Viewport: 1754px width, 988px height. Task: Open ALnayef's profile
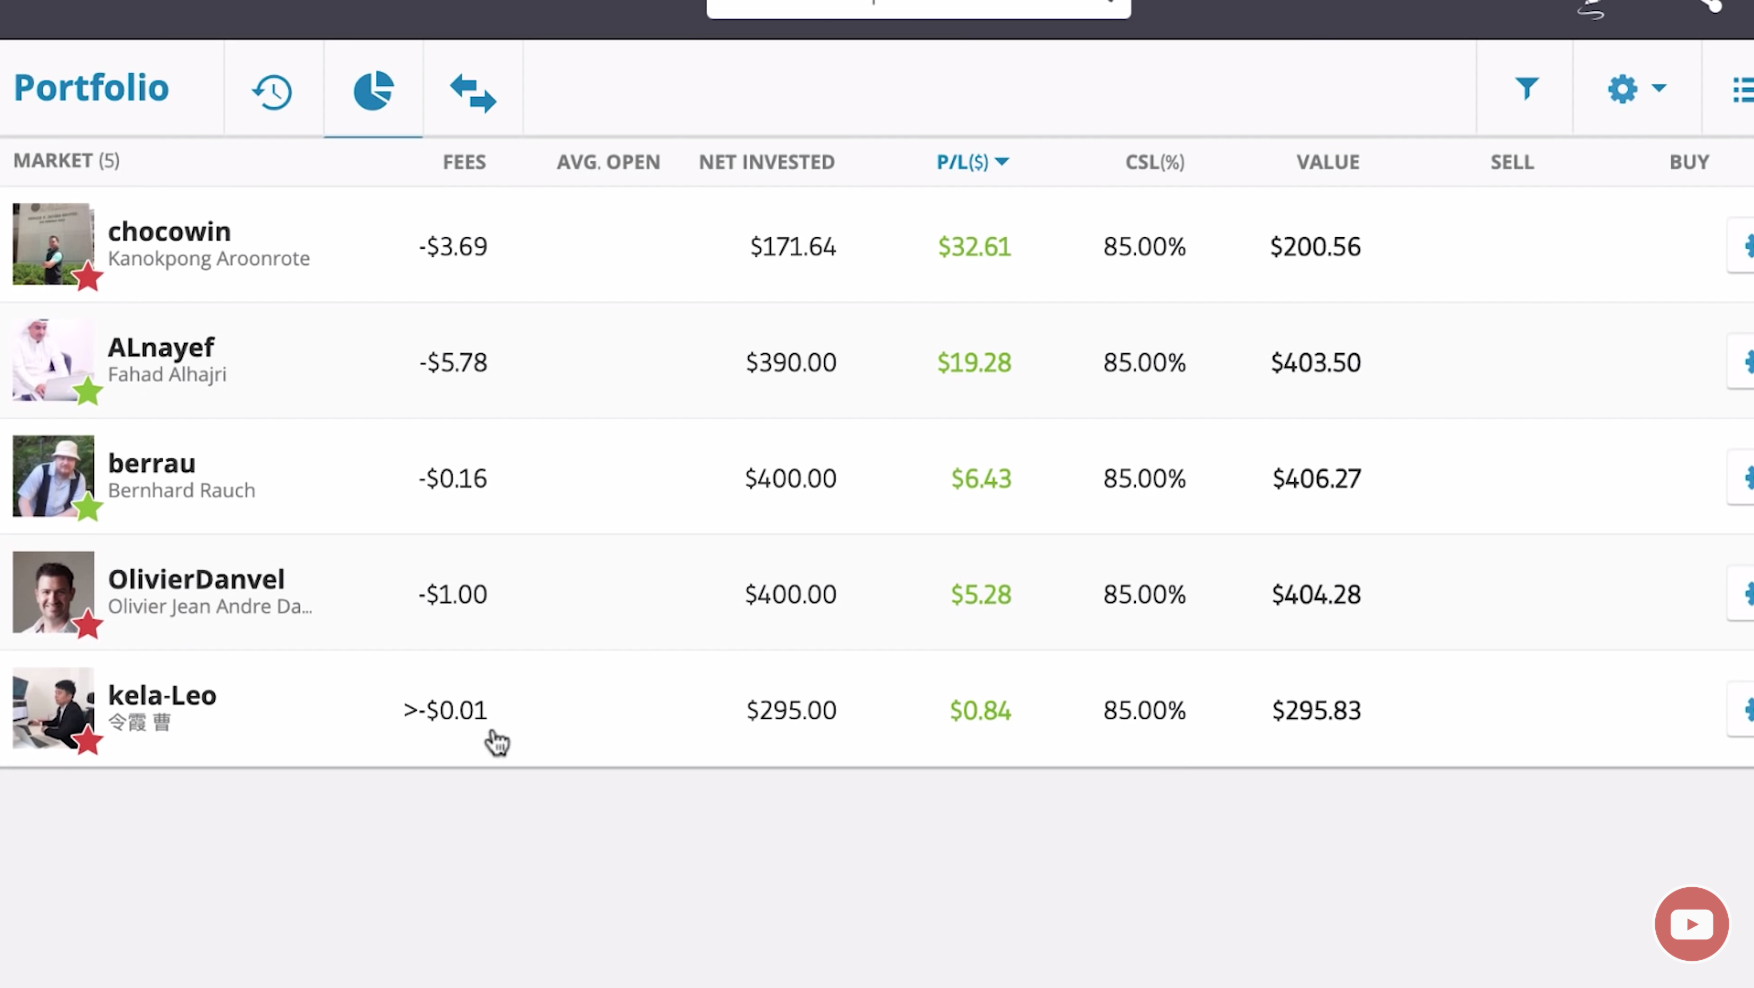pos(161,347)
